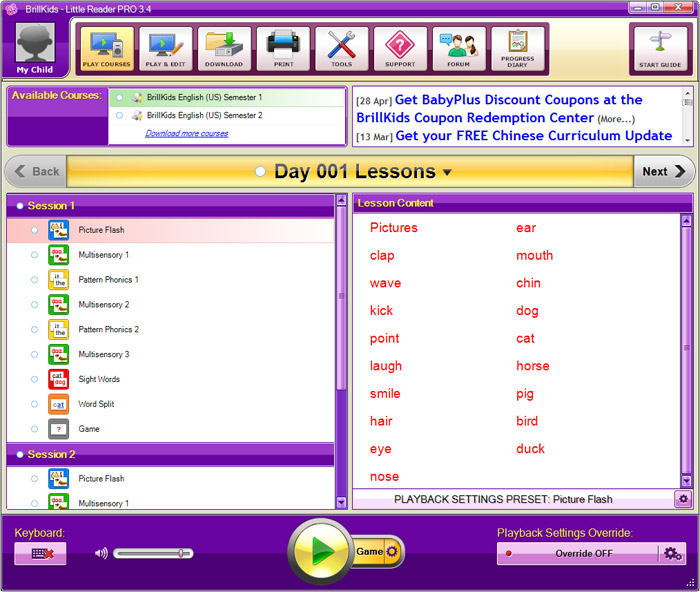The image size is (700, 592).
Task: Select BrillKids English (US) Semester 2 radio
Action: pyautogui.click(x=119, y=115)
